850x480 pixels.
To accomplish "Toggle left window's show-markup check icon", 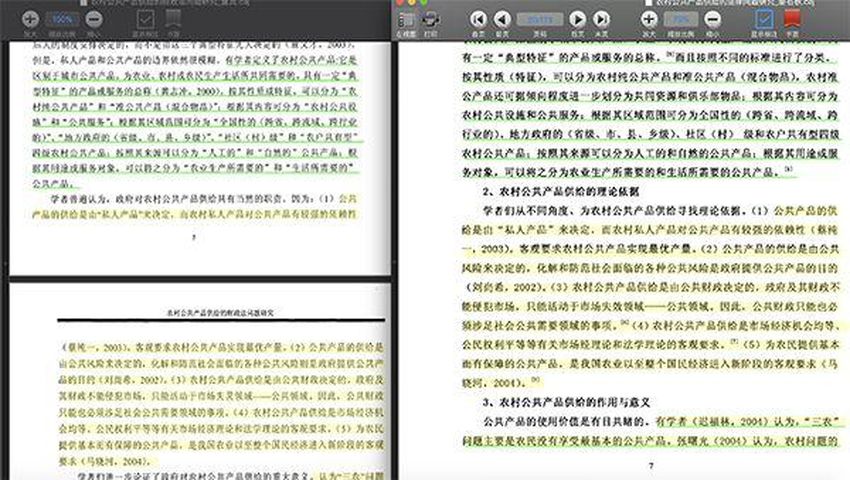I will pos(145,20).
